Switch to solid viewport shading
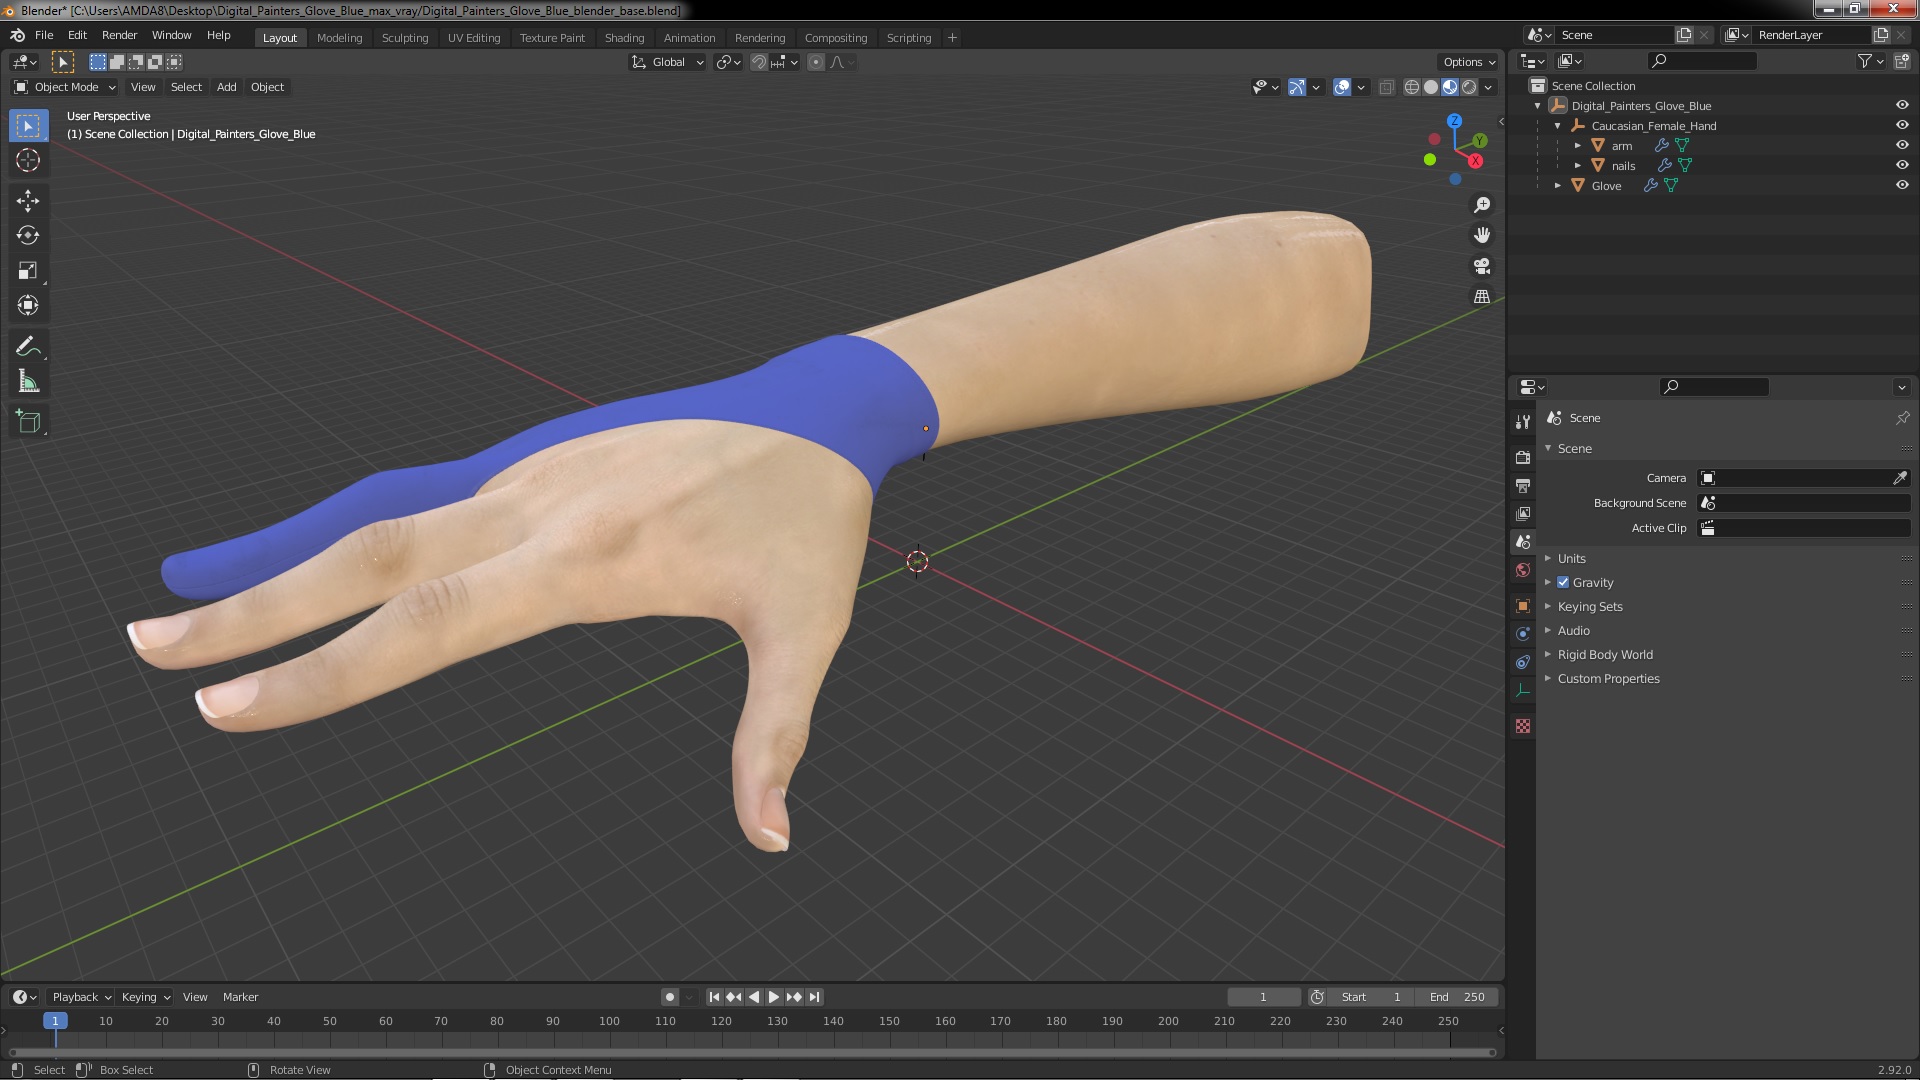The height and width of the screenshot is (1080, 1920). click(x=1431, y=87)
